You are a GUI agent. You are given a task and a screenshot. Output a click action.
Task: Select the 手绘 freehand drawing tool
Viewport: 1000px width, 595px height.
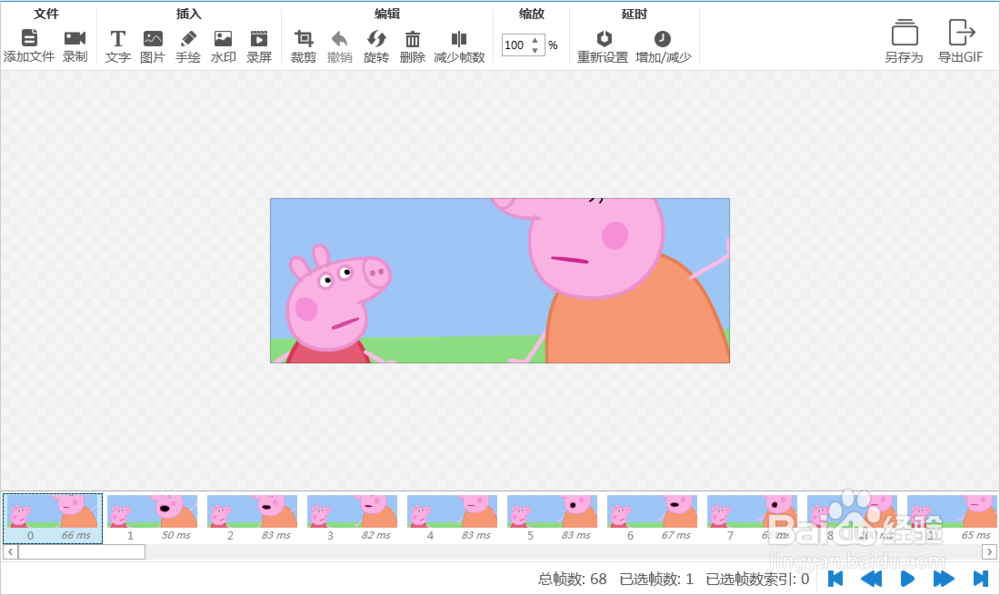click(x=188, y=39)
